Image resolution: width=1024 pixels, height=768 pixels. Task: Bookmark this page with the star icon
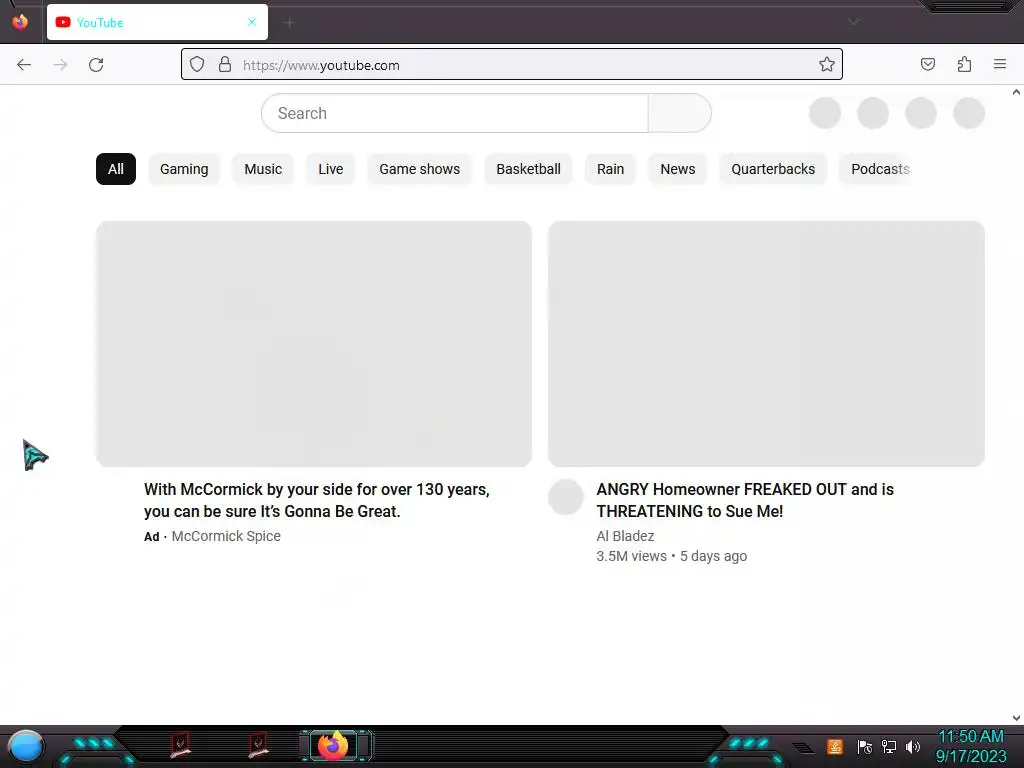(x=827, y=64)
